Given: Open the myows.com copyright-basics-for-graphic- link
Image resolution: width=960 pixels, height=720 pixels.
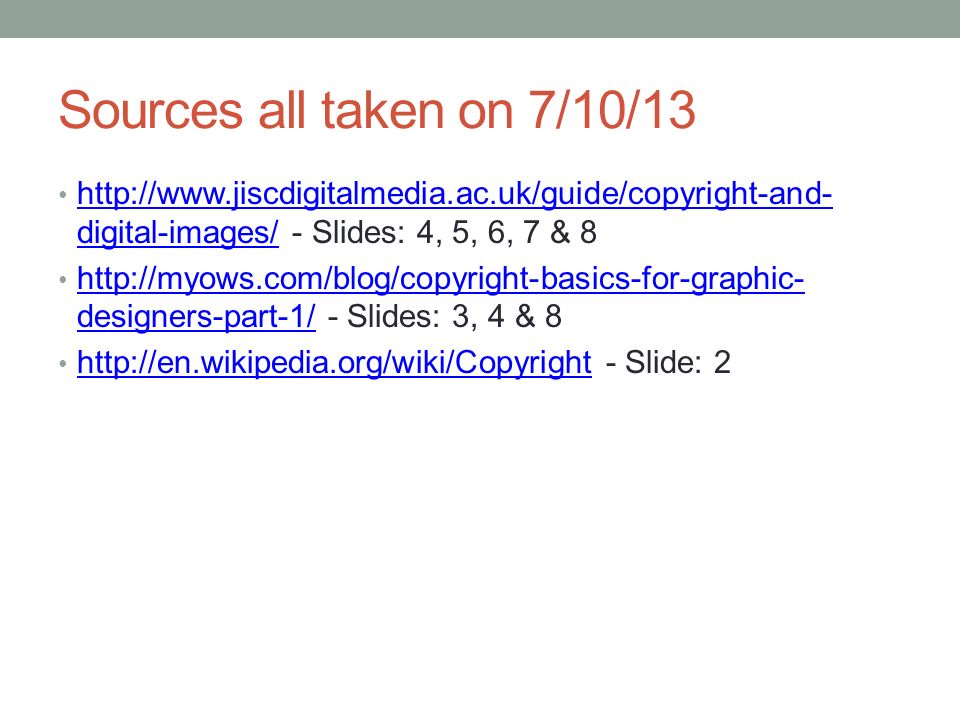Looking at the screenshot, I should pos(440,279).
